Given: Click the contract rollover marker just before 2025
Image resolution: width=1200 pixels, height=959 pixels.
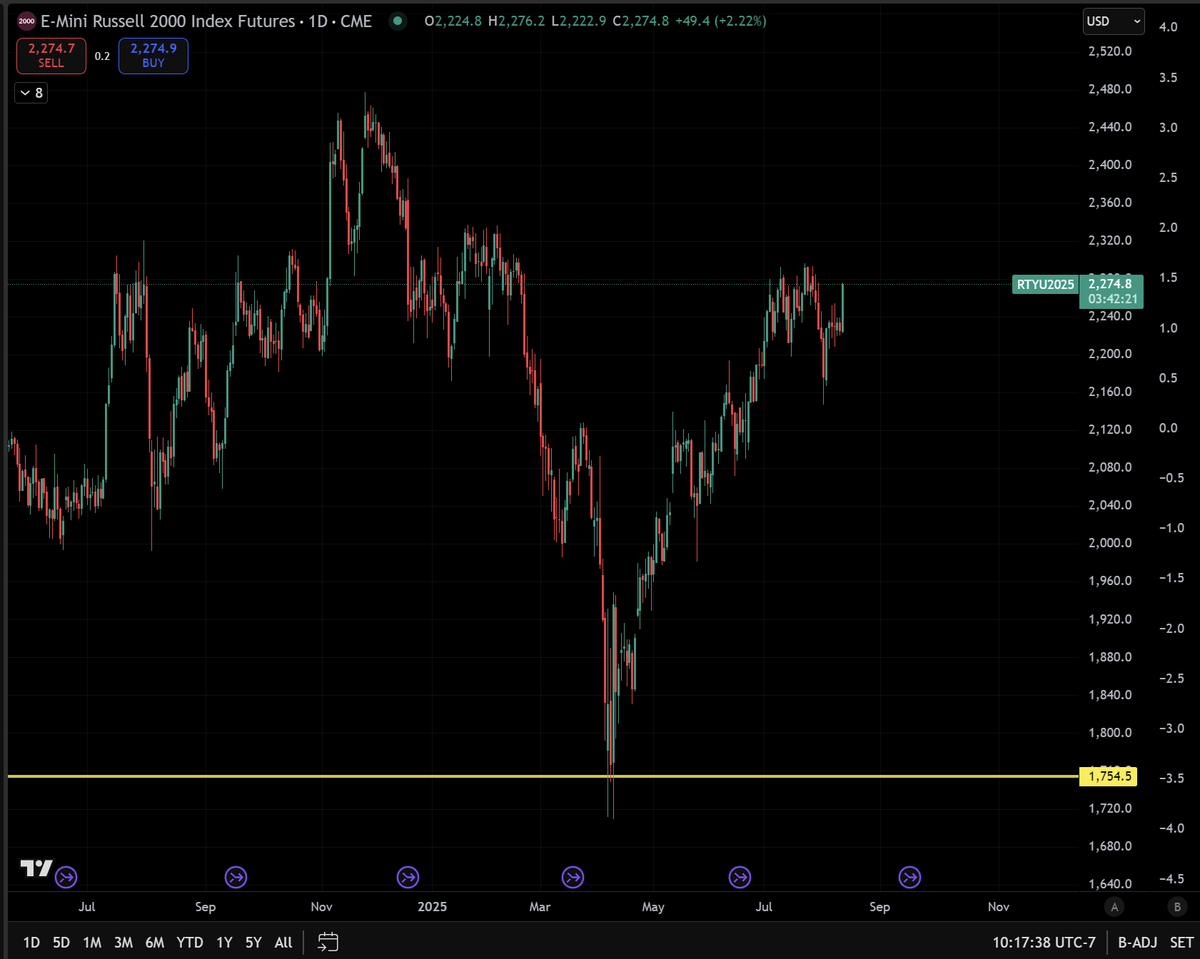Looking at the screenshot, I should pyautogui.click(x=407, y=877).
